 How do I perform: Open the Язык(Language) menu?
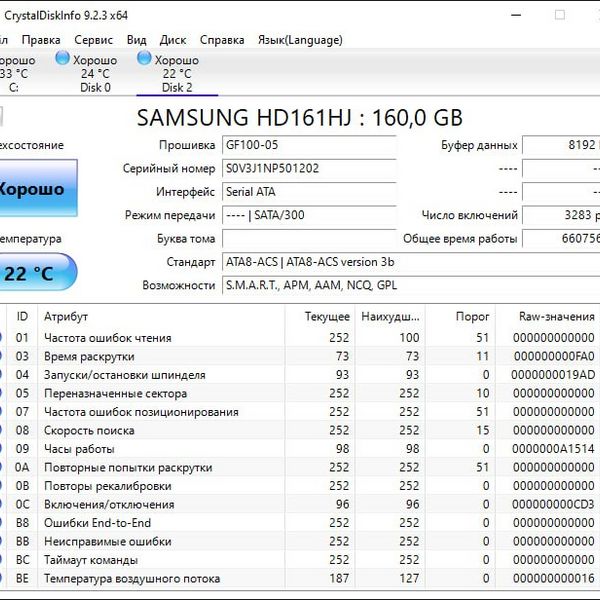click(x=300, y=40)
